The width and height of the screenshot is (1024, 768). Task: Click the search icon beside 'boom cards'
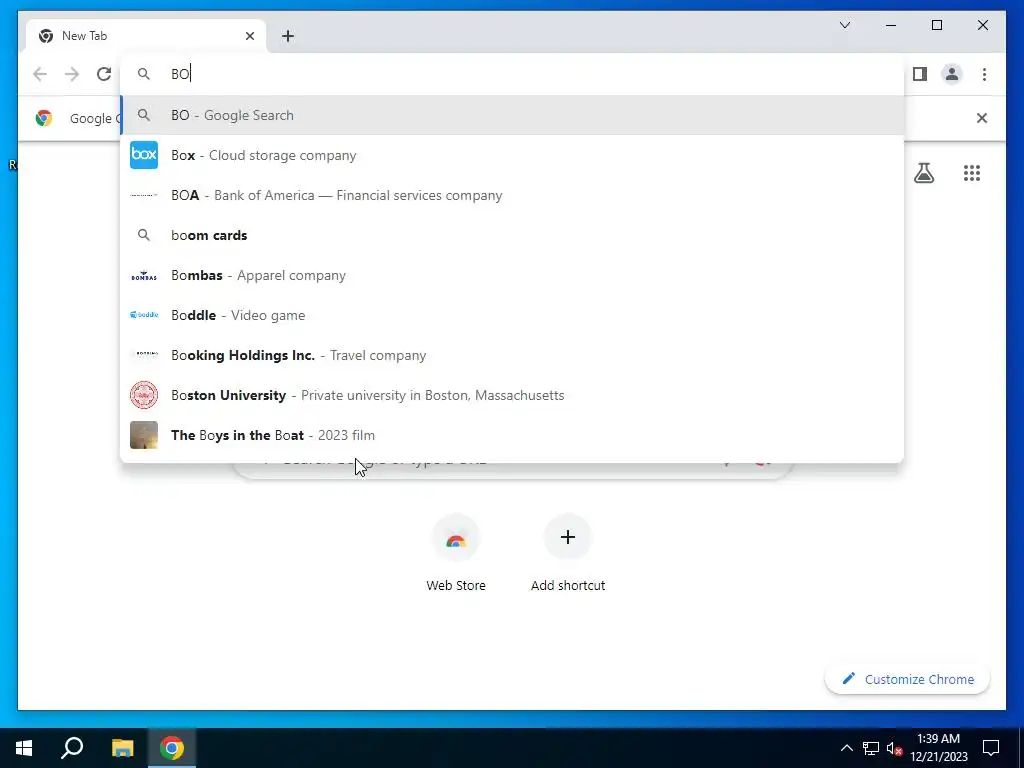[x=144, y=235]
